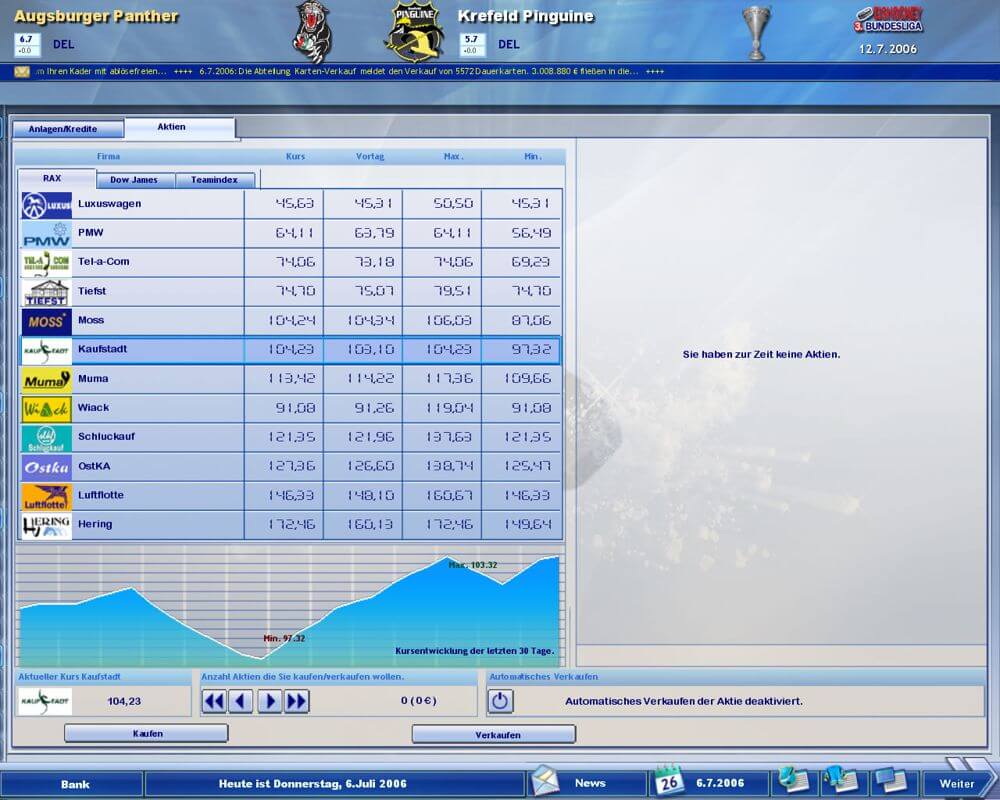Click the Schluckauf company logo
1000x800 pixels.
pos(47,438)
